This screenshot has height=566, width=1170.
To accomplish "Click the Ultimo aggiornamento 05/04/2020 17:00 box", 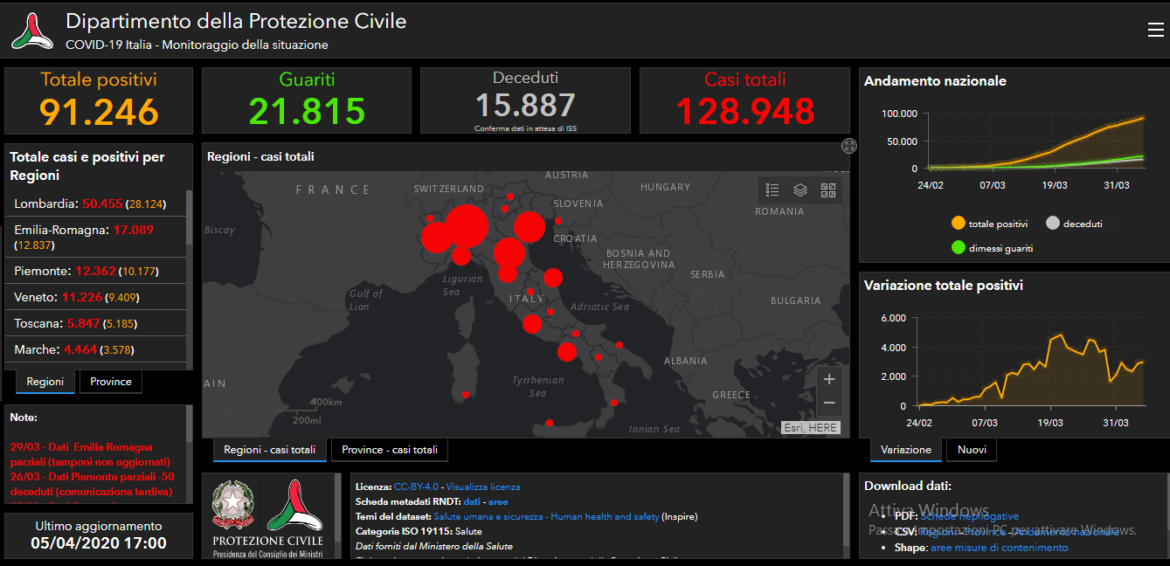I will tap(98, 535).
